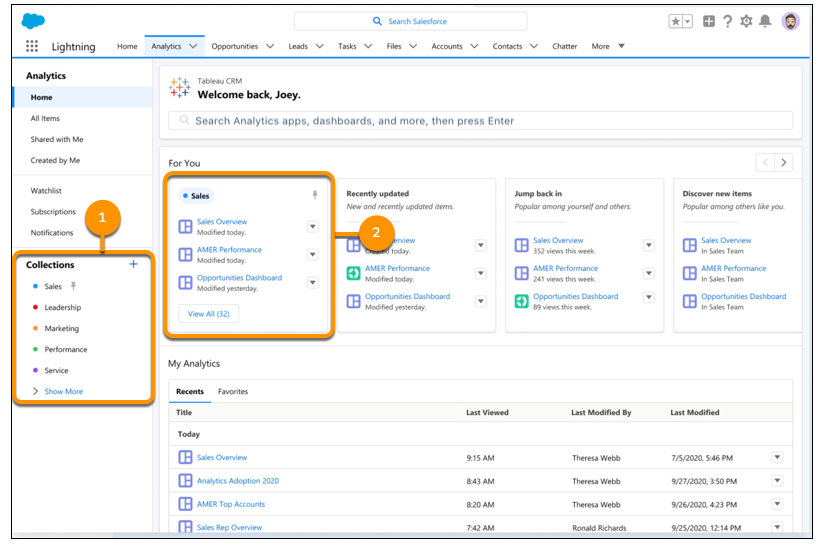Image resolution: width=822 pixels, height=547 pixels.
Task: Switch to the Recents tab
Action: coord(190,391)
